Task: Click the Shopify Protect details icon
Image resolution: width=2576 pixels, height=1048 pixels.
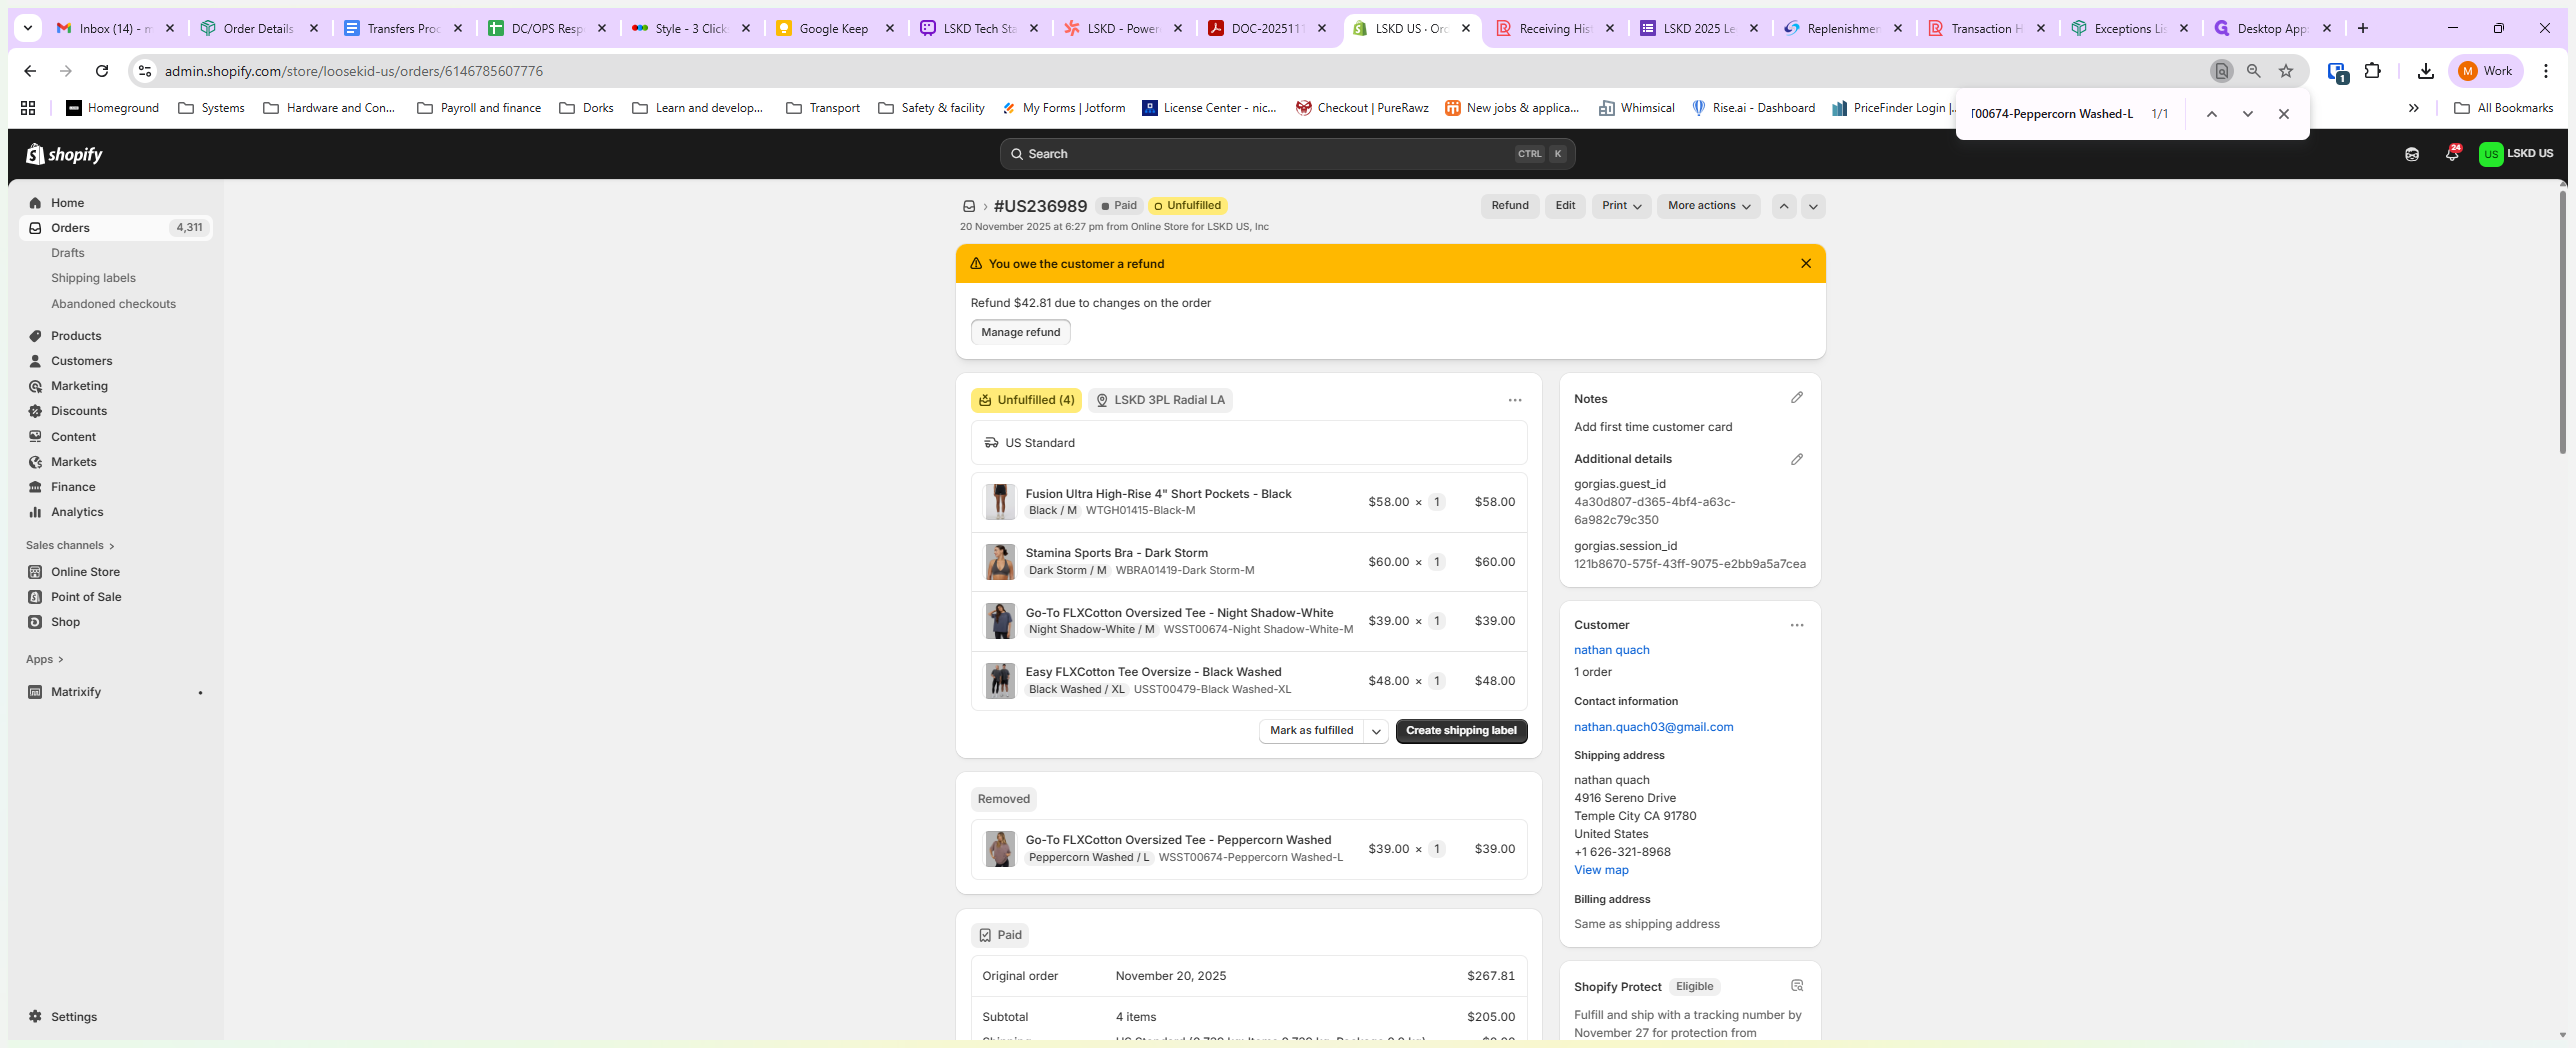Action: 1796,986
